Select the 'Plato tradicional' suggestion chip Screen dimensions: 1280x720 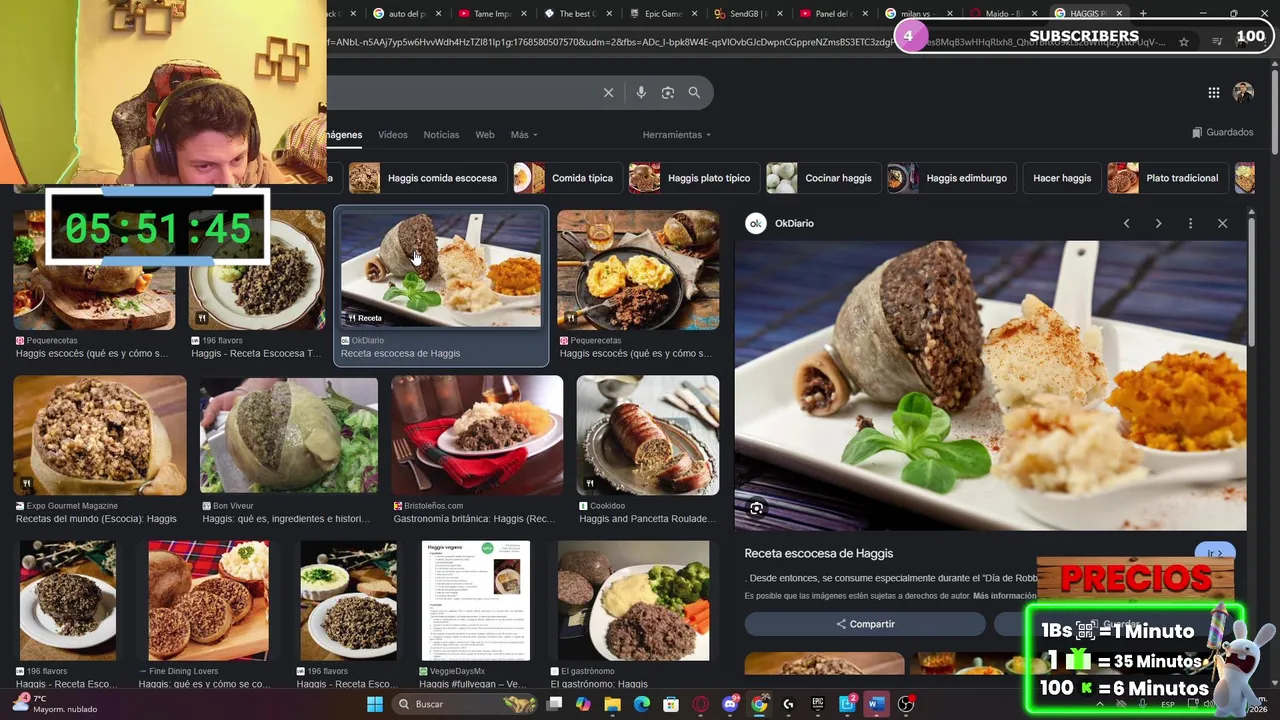pos(1167,178)
